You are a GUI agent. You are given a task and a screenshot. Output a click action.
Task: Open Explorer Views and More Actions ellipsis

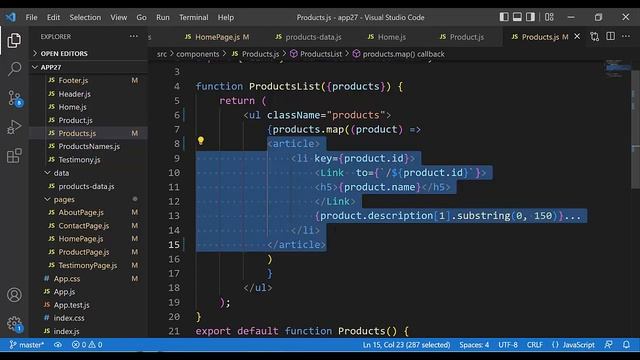[x=133, y=36]
